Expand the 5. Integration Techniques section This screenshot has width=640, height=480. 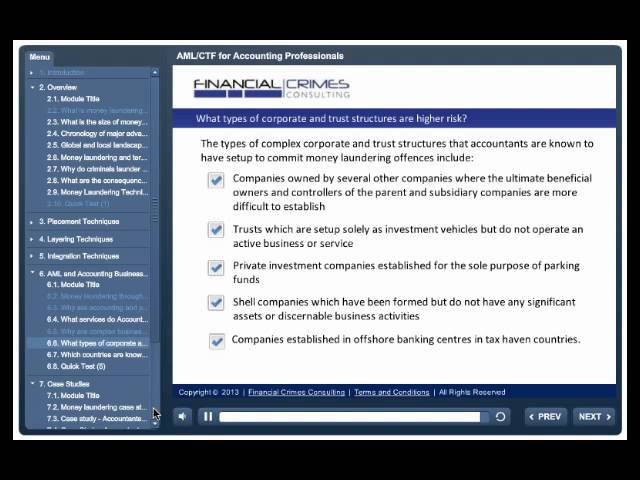(32, 256)
